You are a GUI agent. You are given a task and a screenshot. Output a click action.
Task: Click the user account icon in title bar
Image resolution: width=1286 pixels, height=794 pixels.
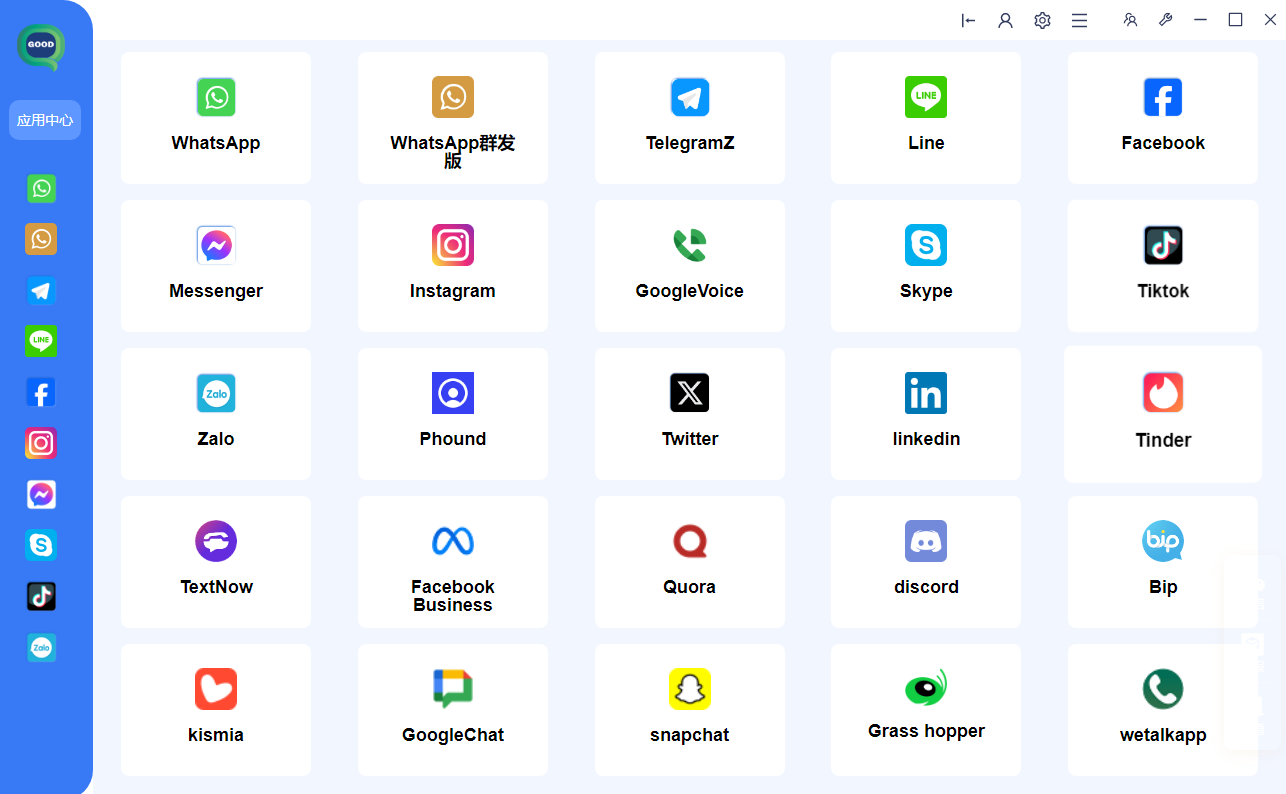(1005, 20)
